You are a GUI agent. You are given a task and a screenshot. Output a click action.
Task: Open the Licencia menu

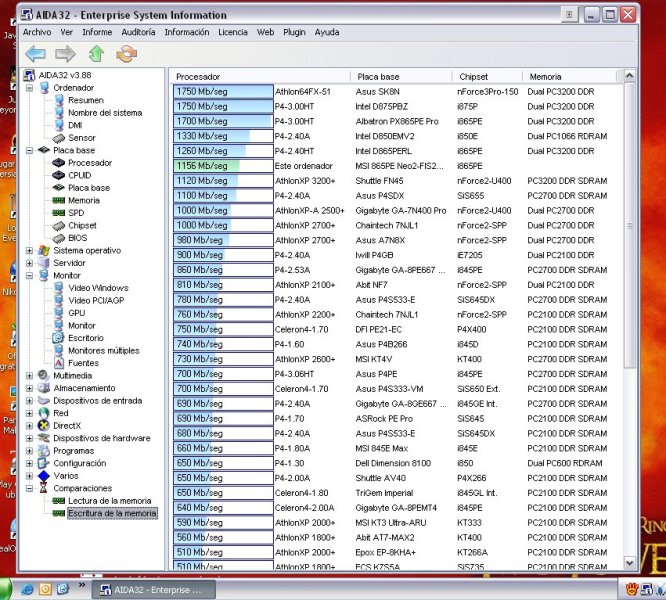tap(233, 32)
